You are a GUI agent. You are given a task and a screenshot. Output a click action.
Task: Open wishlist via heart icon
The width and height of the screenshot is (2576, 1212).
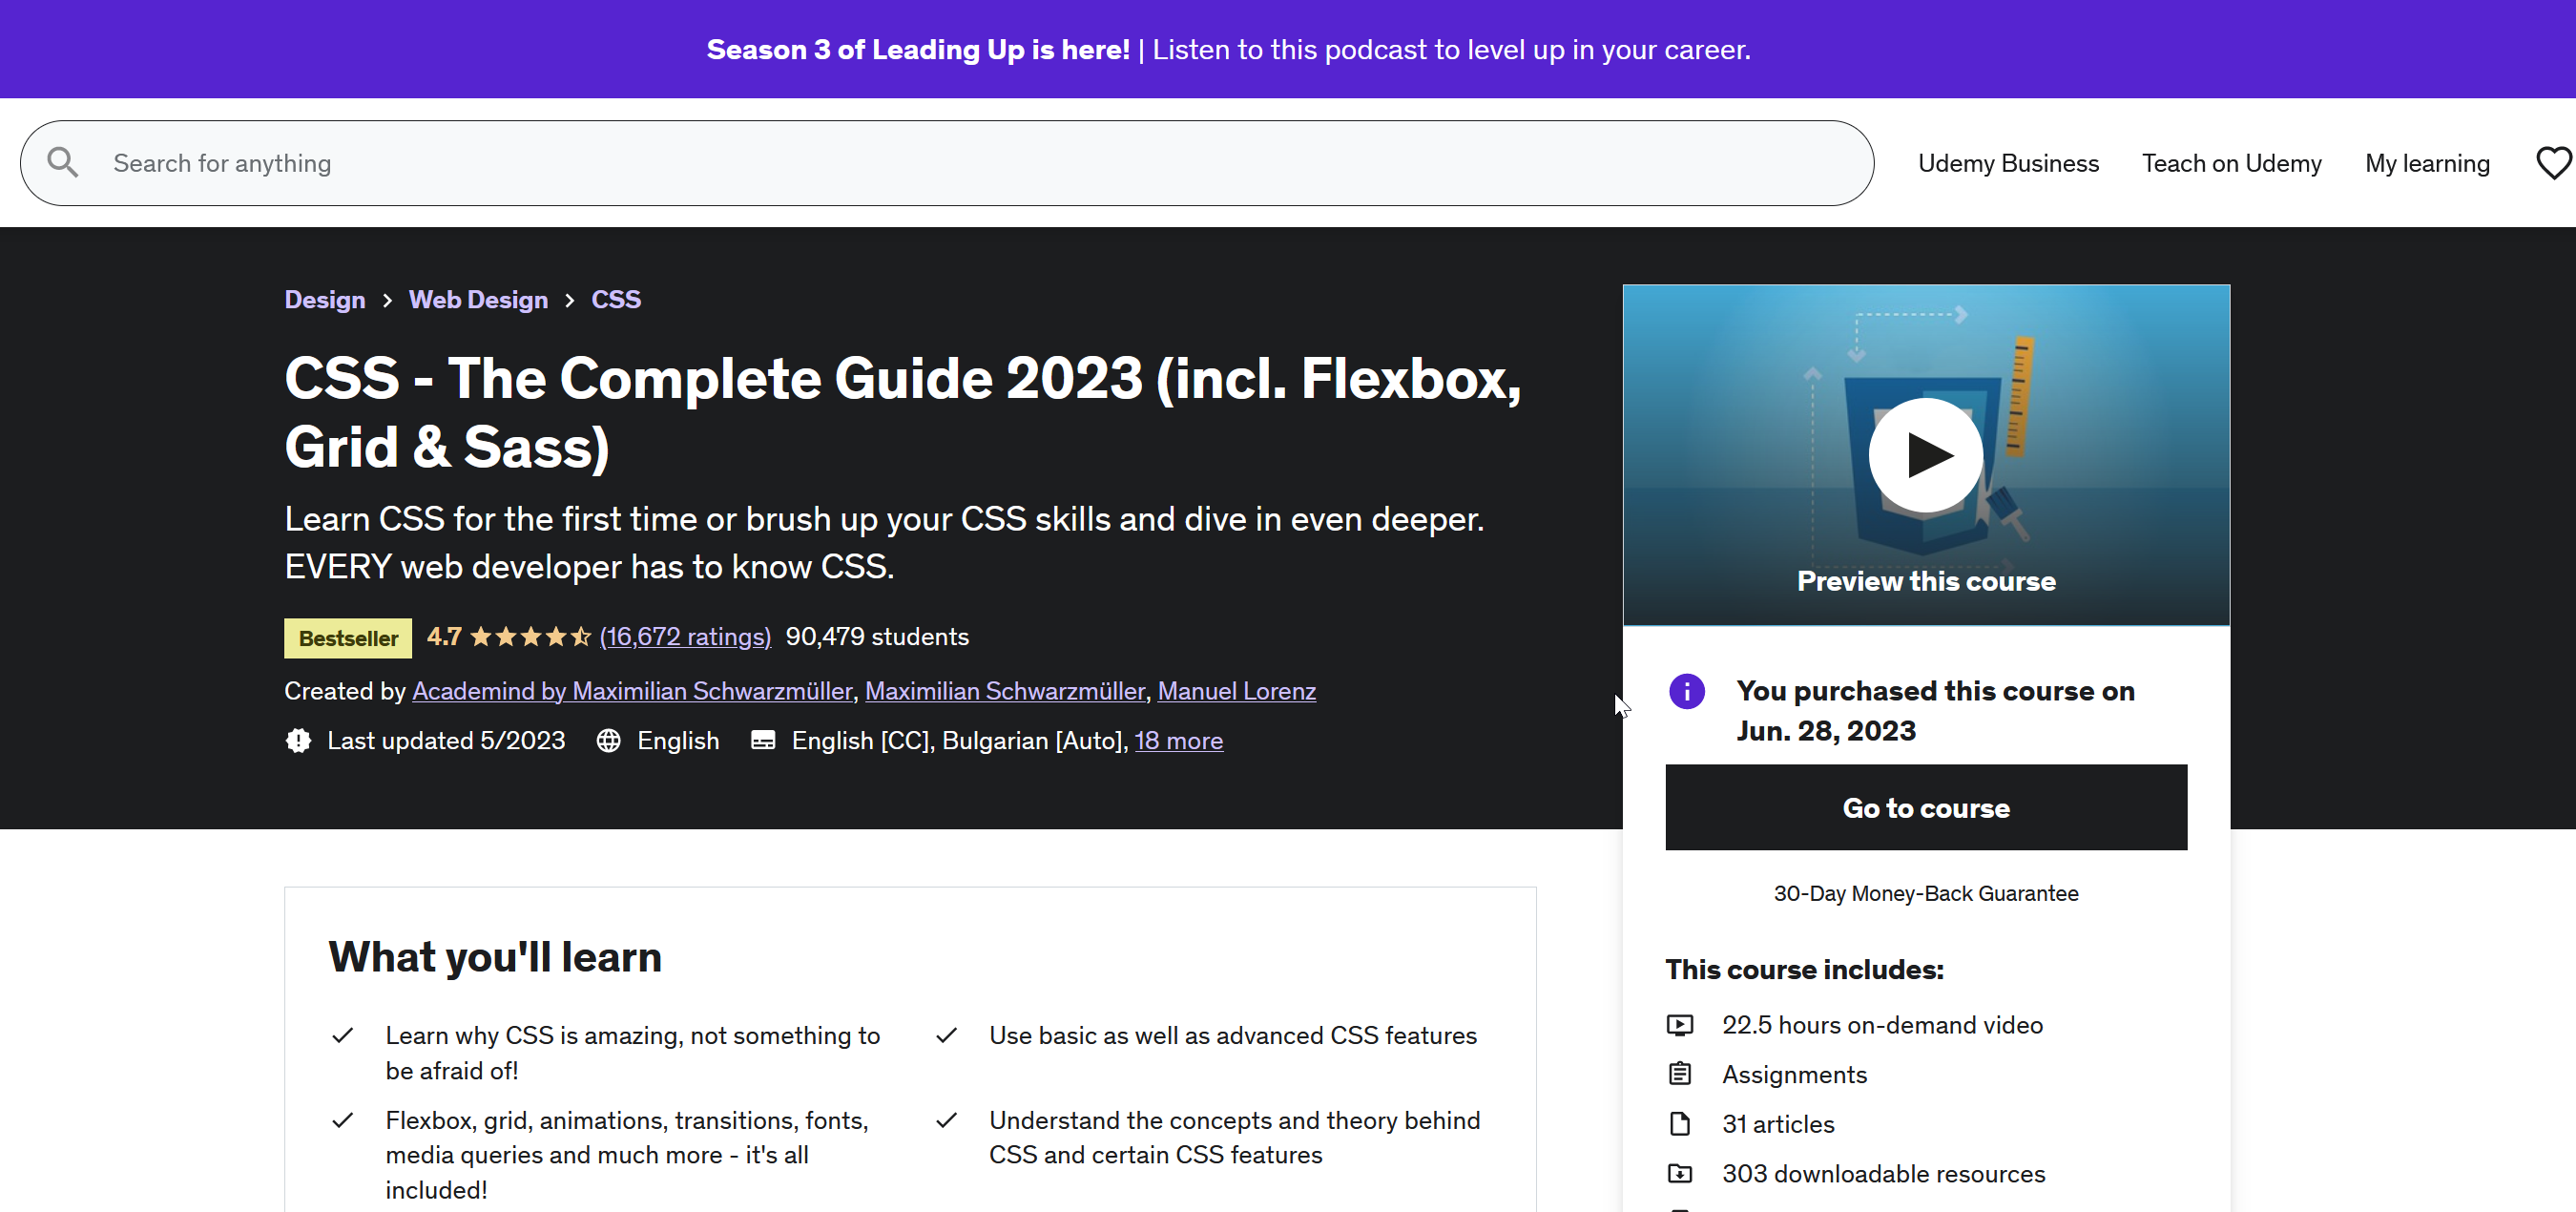click(x=2553, y=163)
